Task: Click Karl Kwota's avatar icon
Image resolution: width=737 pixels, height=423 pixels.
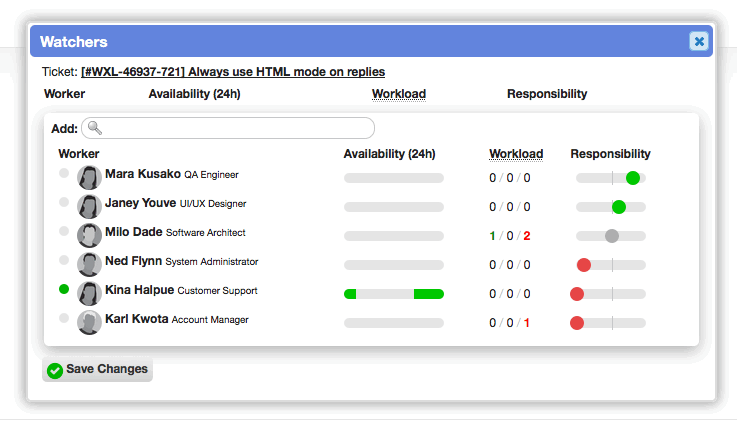Action: (x=89, y=322)
